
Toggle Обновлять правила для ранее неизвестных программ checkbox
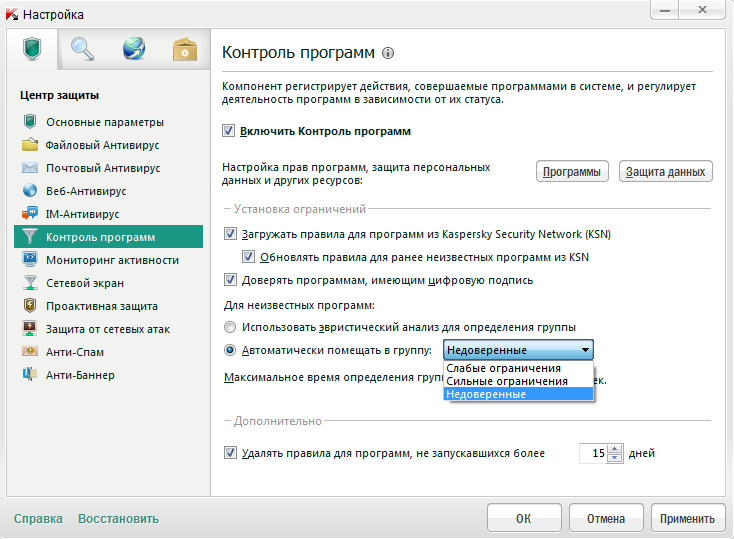coord(249,257)
